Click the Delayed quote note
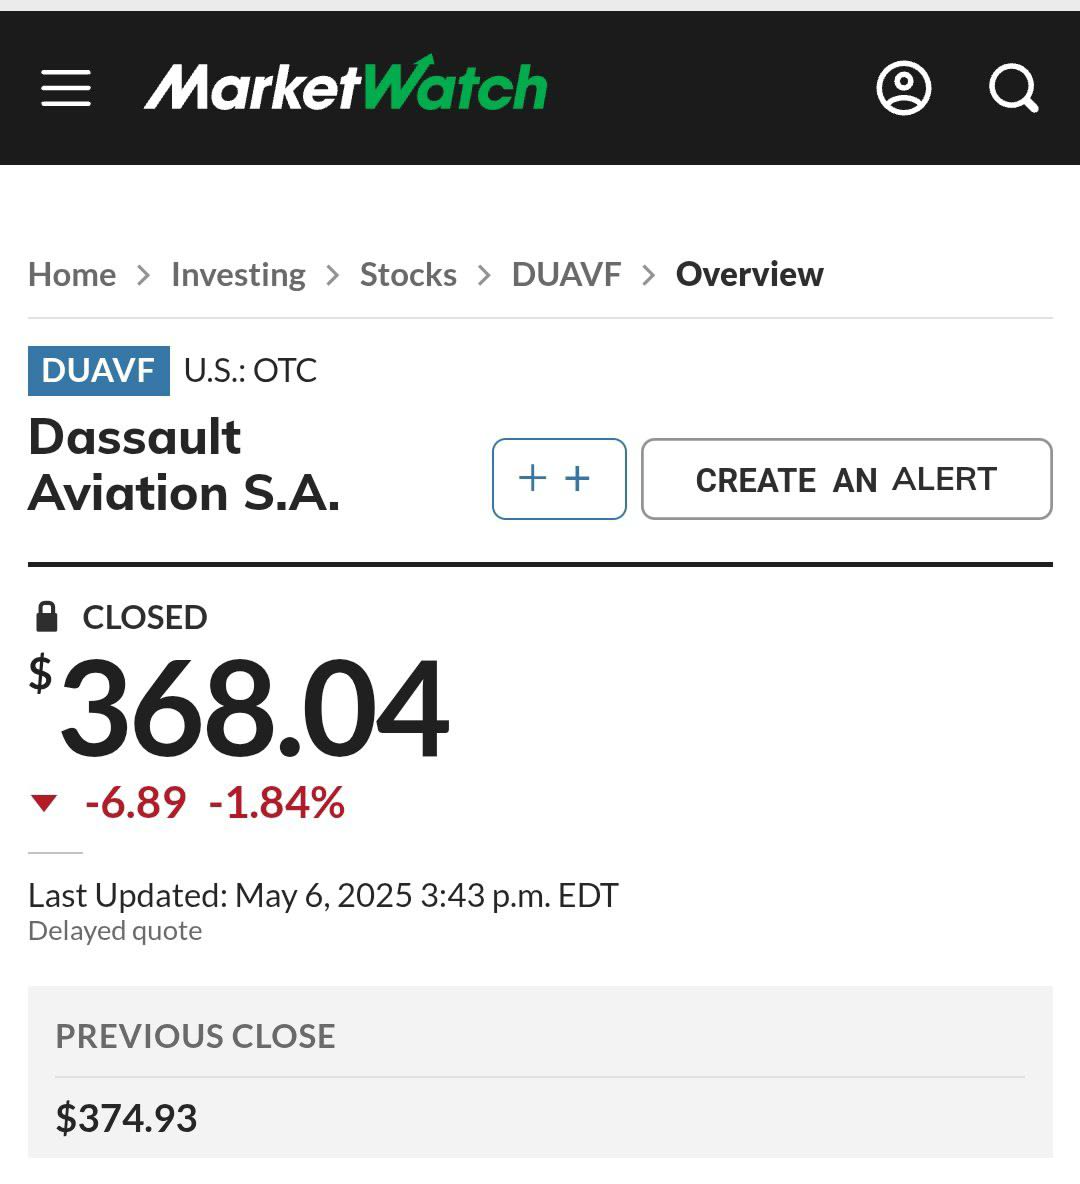 [x=115, y=931]
